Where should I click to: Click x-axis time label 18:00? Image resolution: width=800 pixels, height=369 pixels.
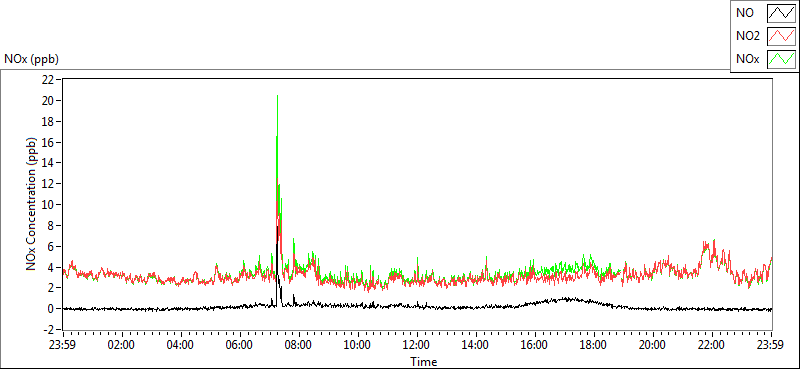coord(594,344)
